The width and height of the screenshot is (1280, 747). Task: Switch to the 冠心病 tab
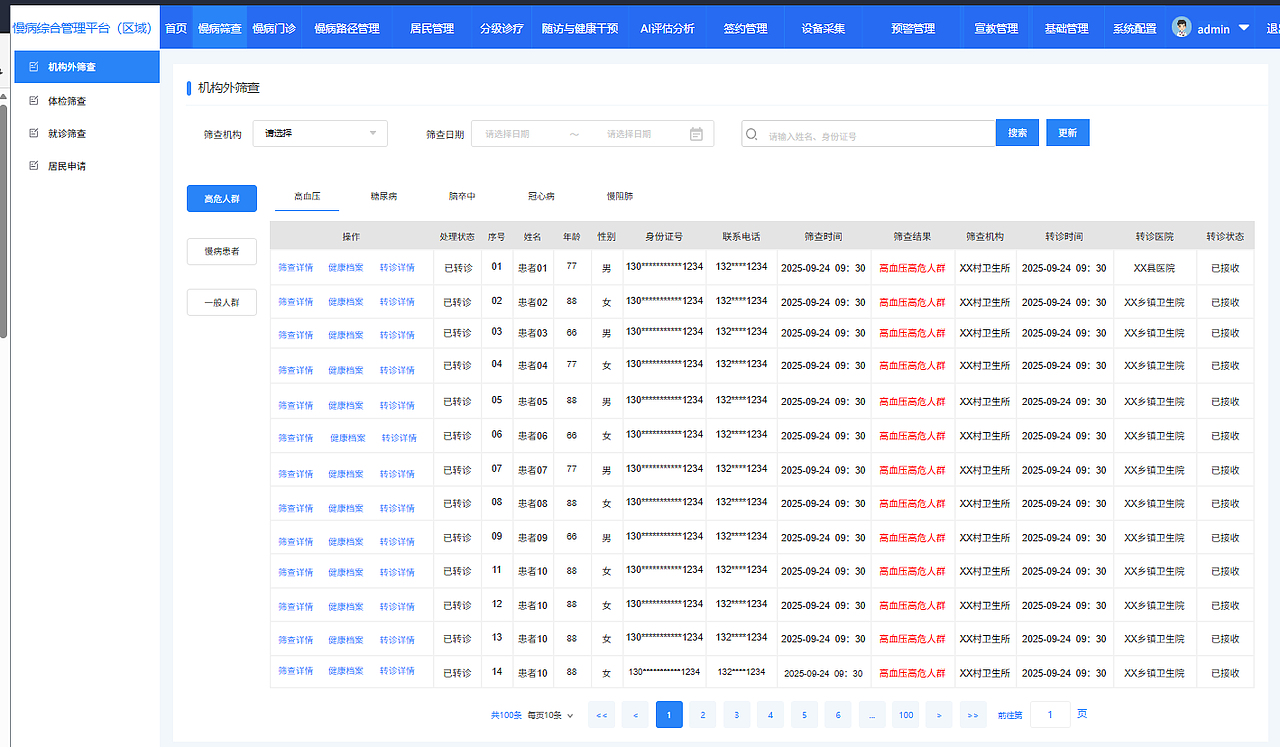click(x=541, y=197)
